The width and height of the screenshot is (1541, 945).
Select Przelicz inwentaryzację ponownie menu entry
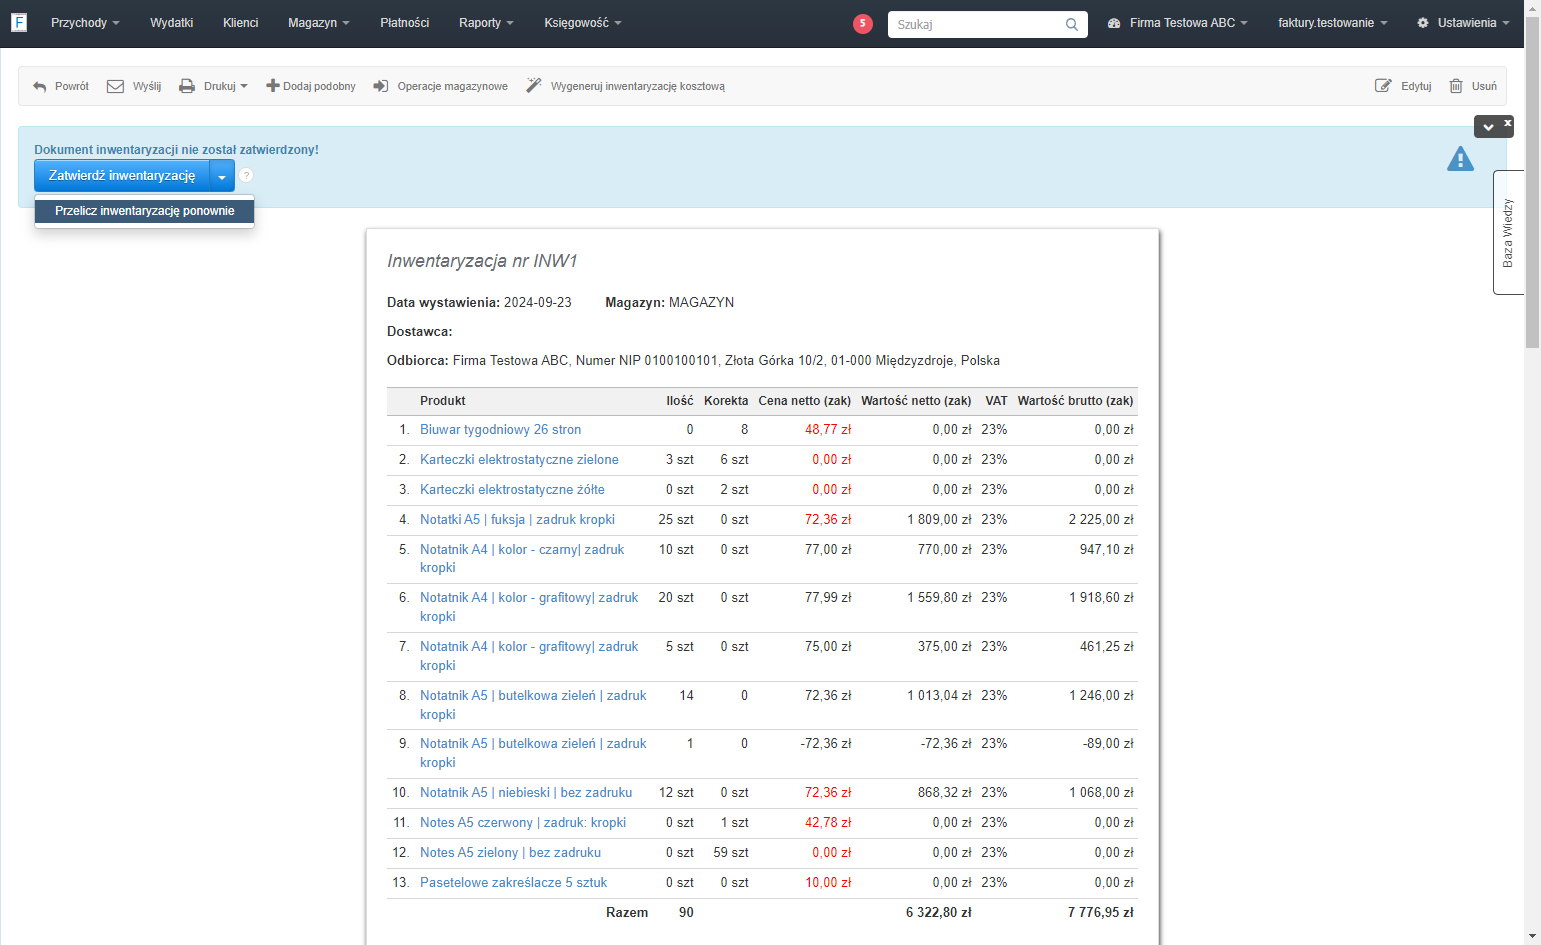click(x=145, y=211)
